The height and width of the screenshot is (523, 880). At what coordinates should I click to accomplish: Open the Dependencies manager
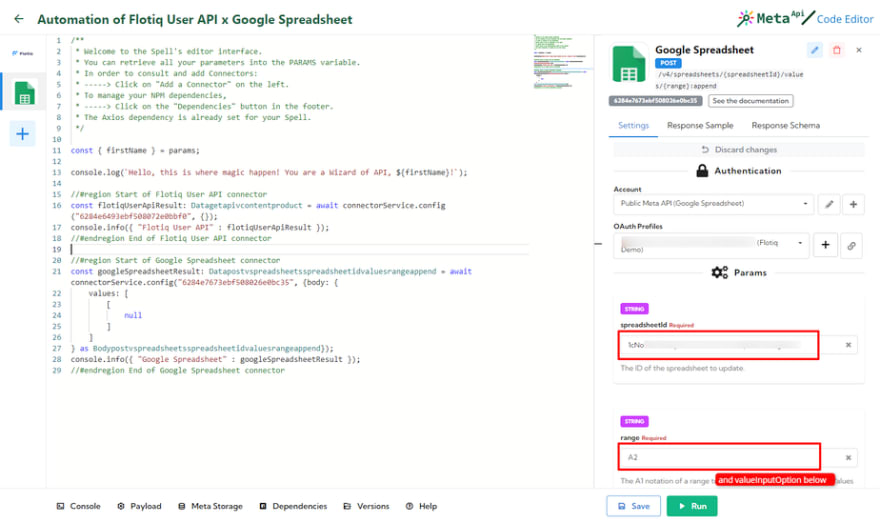pyautogui.click(x=293, y=506)
